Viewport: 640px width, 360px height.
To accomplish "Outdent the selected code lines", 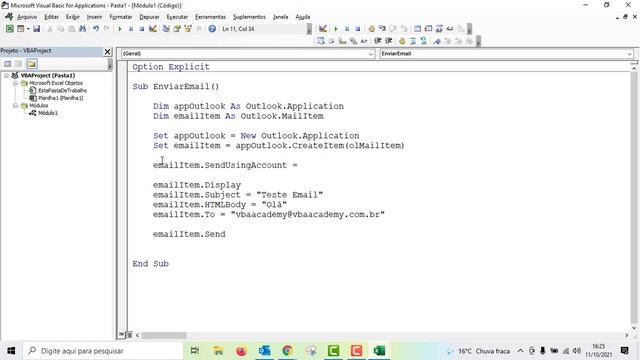I will coord(389,41).
